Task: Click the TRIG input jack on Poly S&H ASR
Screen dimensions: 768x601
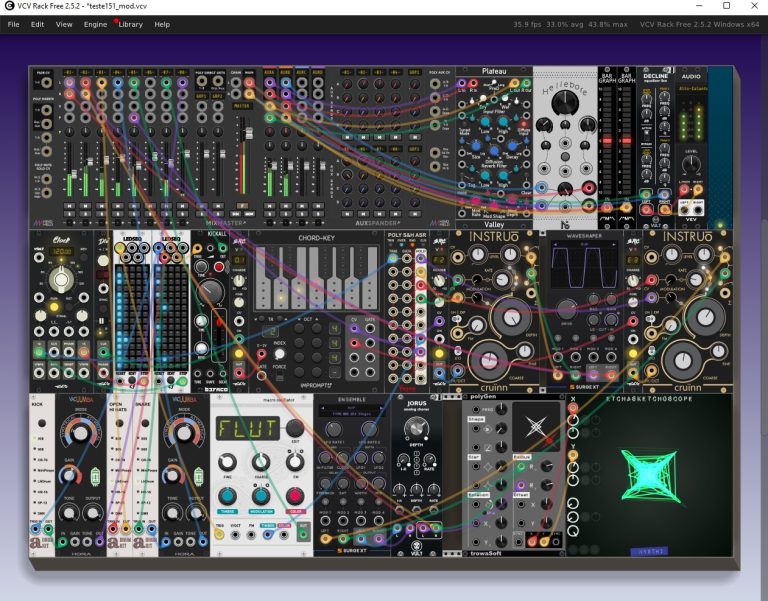Action: click(x=393, y=258)
